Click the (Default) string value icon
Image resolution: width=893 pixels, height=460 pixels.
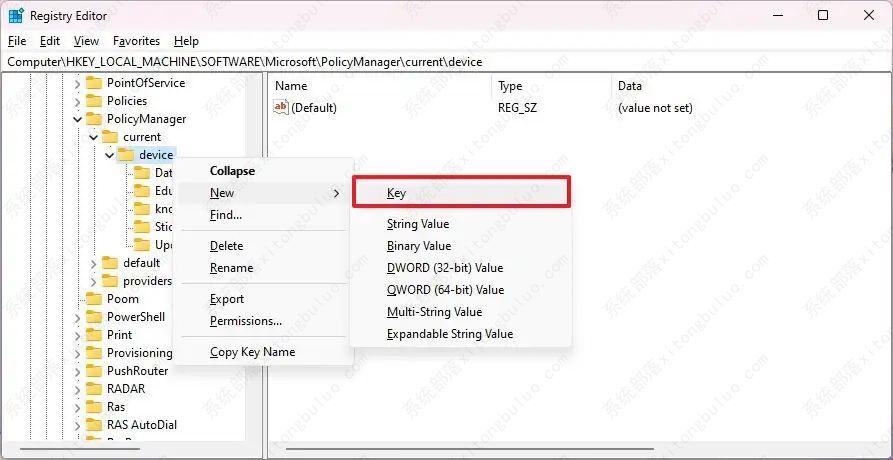click(x=281, y=107)
